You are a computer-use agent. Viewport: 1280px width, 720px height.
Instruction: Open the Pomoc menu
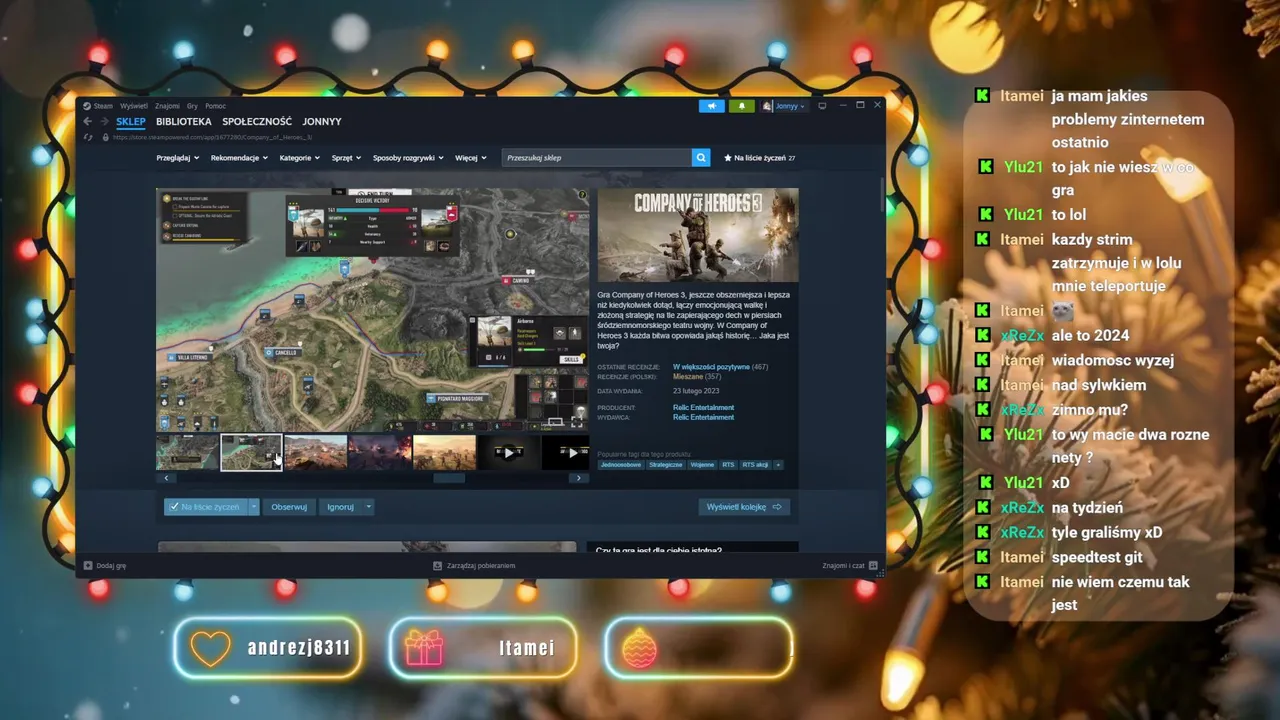pyautogui.click(x=215, y=106)
